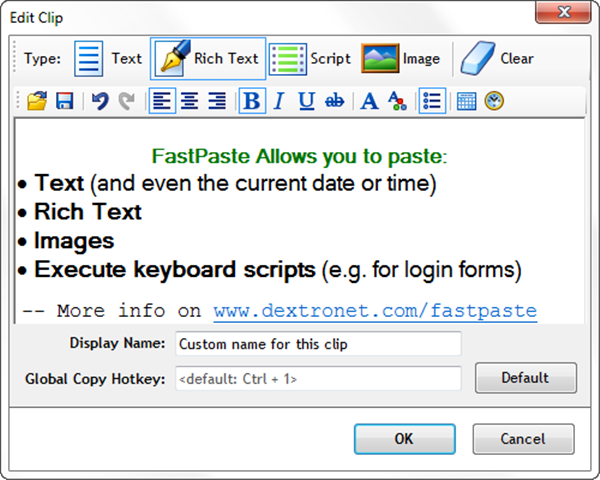Toggle strikethrough formatting
This screenshot has height=480, width=600.
pyautogui.click(x=334, y=101)
